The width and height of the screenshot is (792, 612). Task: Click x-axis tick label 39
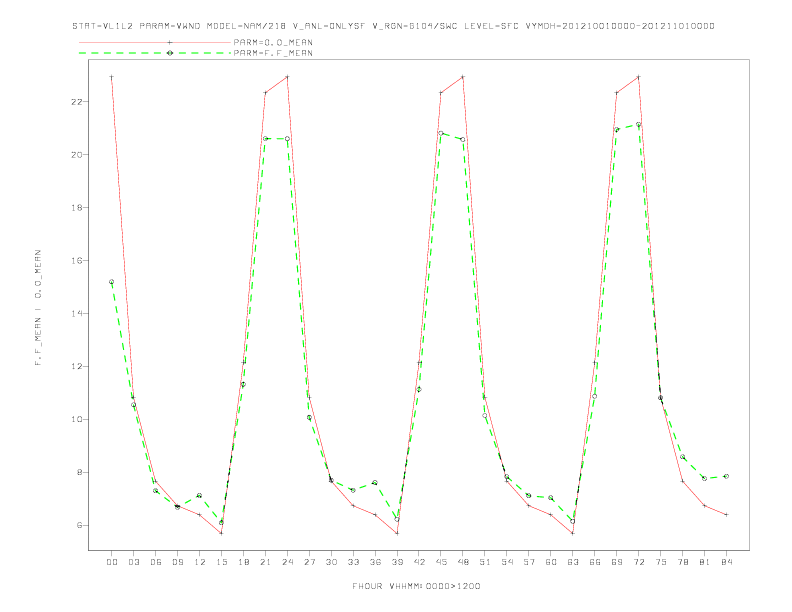[x=397, y=562]
